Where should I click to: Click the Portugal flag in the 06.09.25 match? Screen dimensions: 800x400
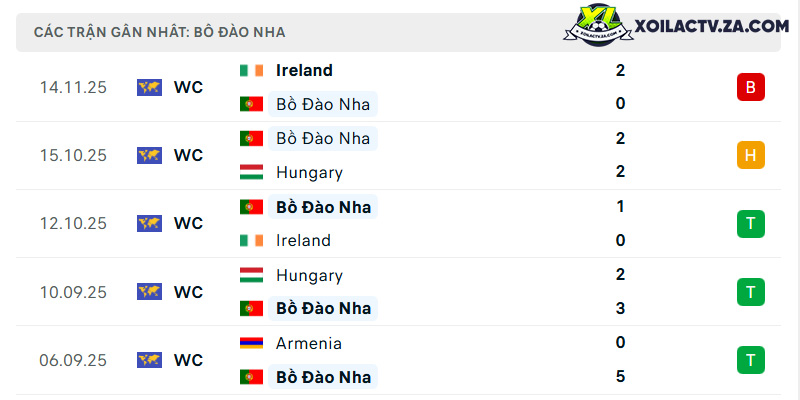(x=252, y=377)
